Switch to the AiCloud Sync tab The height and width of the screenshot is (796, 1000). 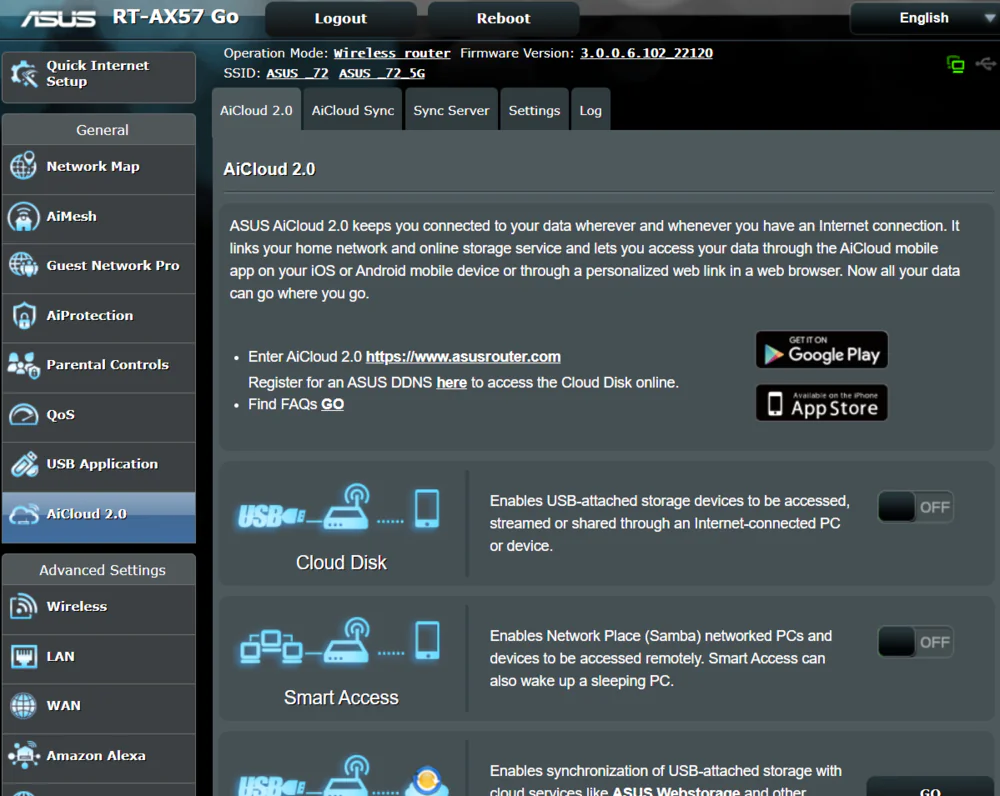tap(353, 110)
